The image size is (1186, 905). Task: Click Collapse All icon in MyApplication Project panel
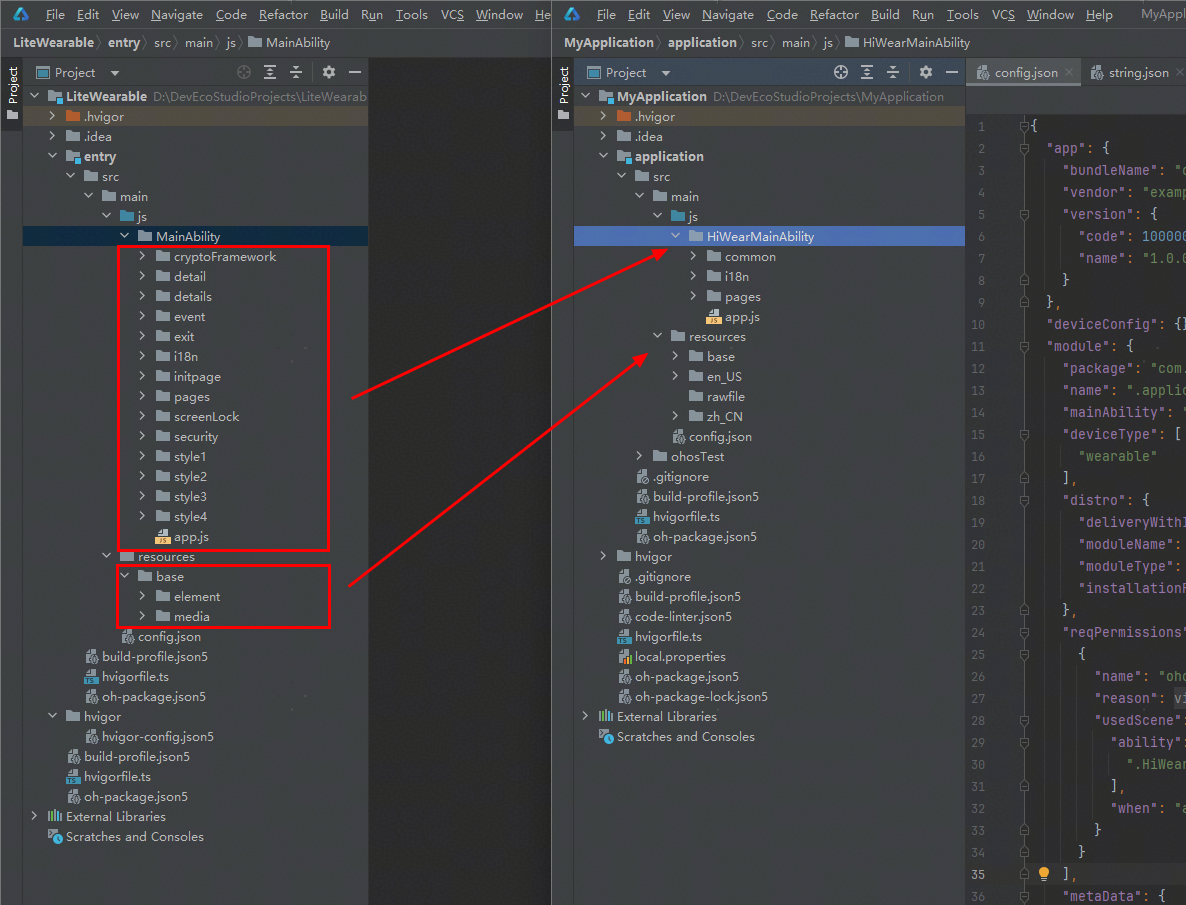[893, 73]
